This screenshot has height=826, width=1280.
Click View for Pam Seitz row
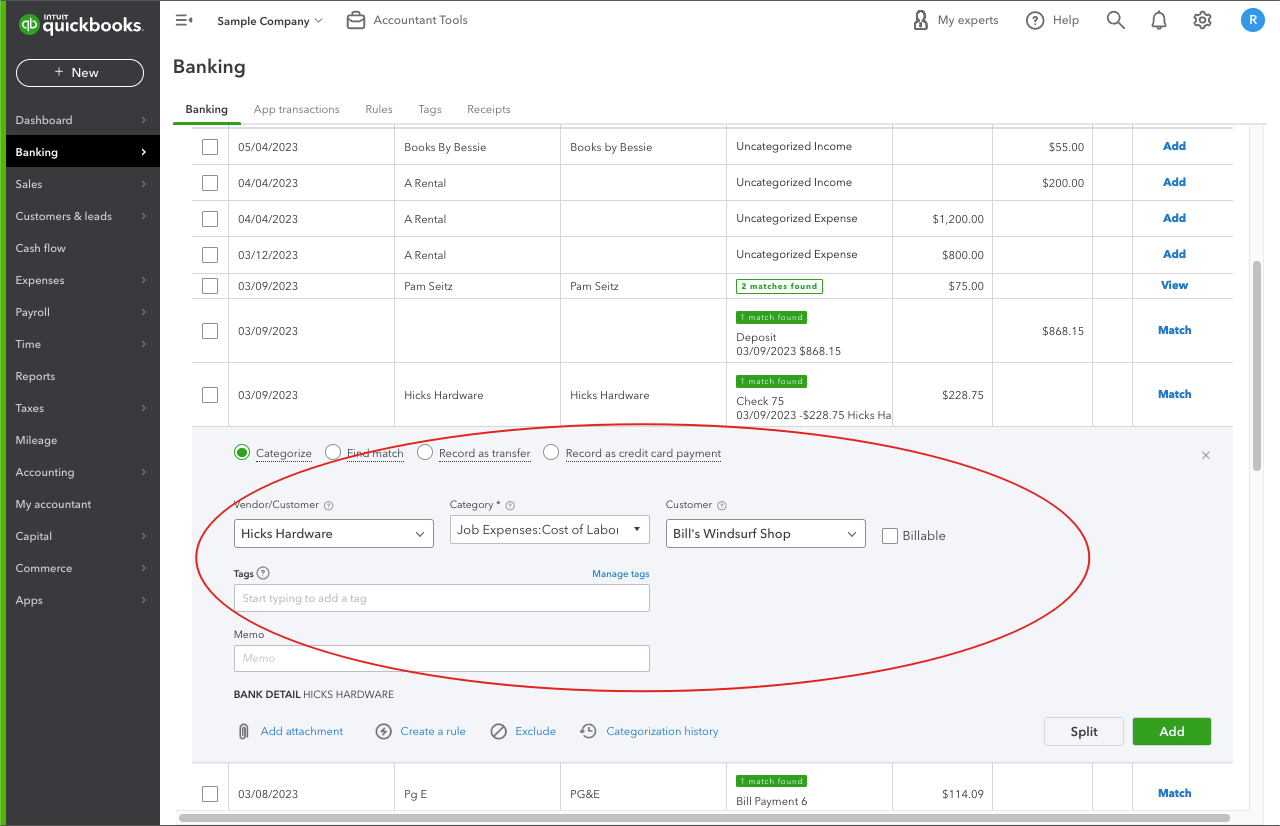click(1174, 285)
